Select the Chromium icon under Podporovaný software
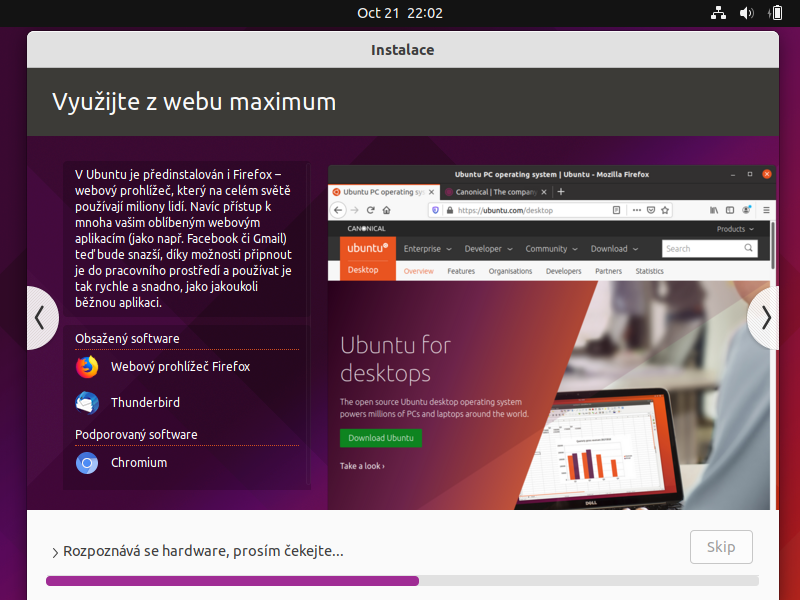Image resolution: width=800 pixels, height=600 pixels. pyautogui.click(x=88, y=463)
